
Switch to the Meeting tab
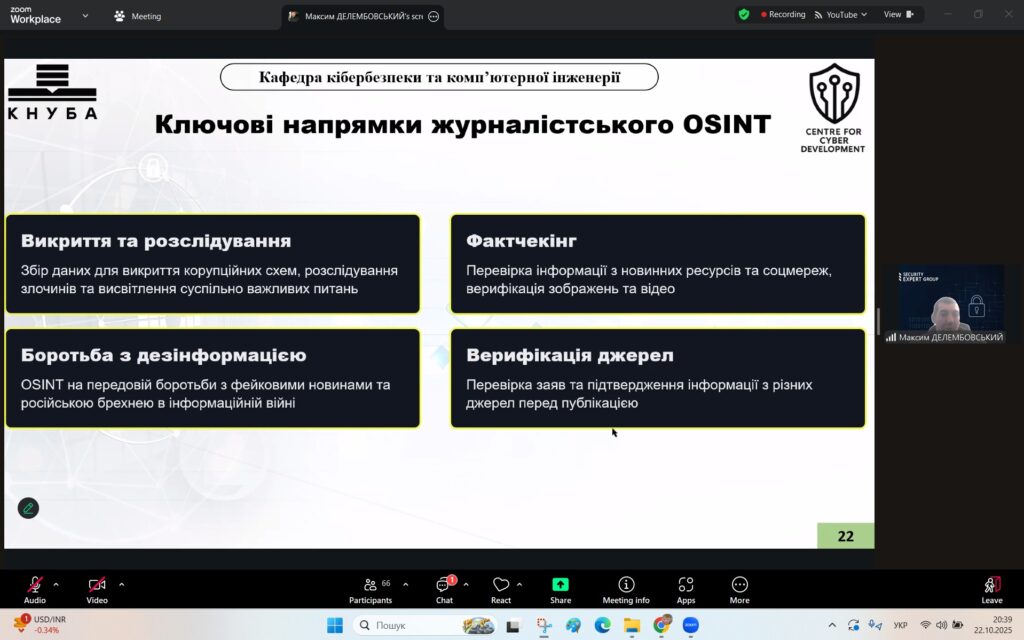[138, 16]
